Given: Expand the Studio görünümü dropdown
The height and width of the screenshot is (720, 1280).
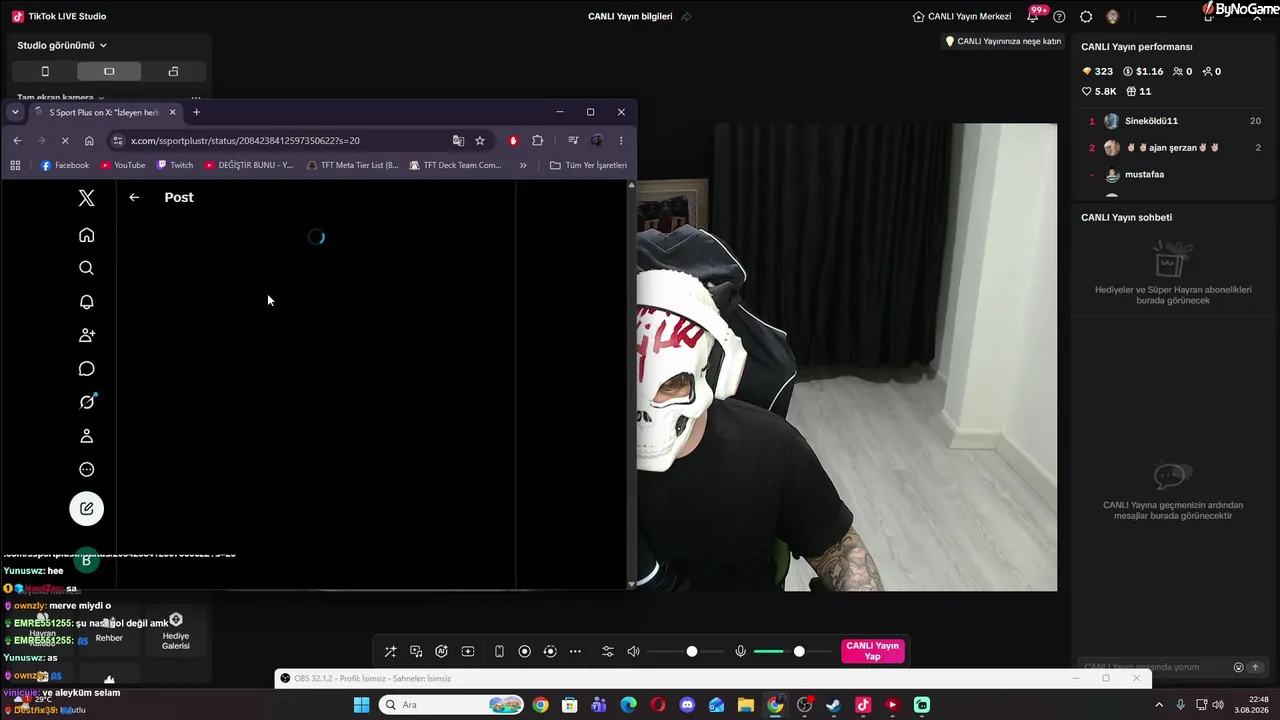Looking at the screenshot, I should (62, 45).
